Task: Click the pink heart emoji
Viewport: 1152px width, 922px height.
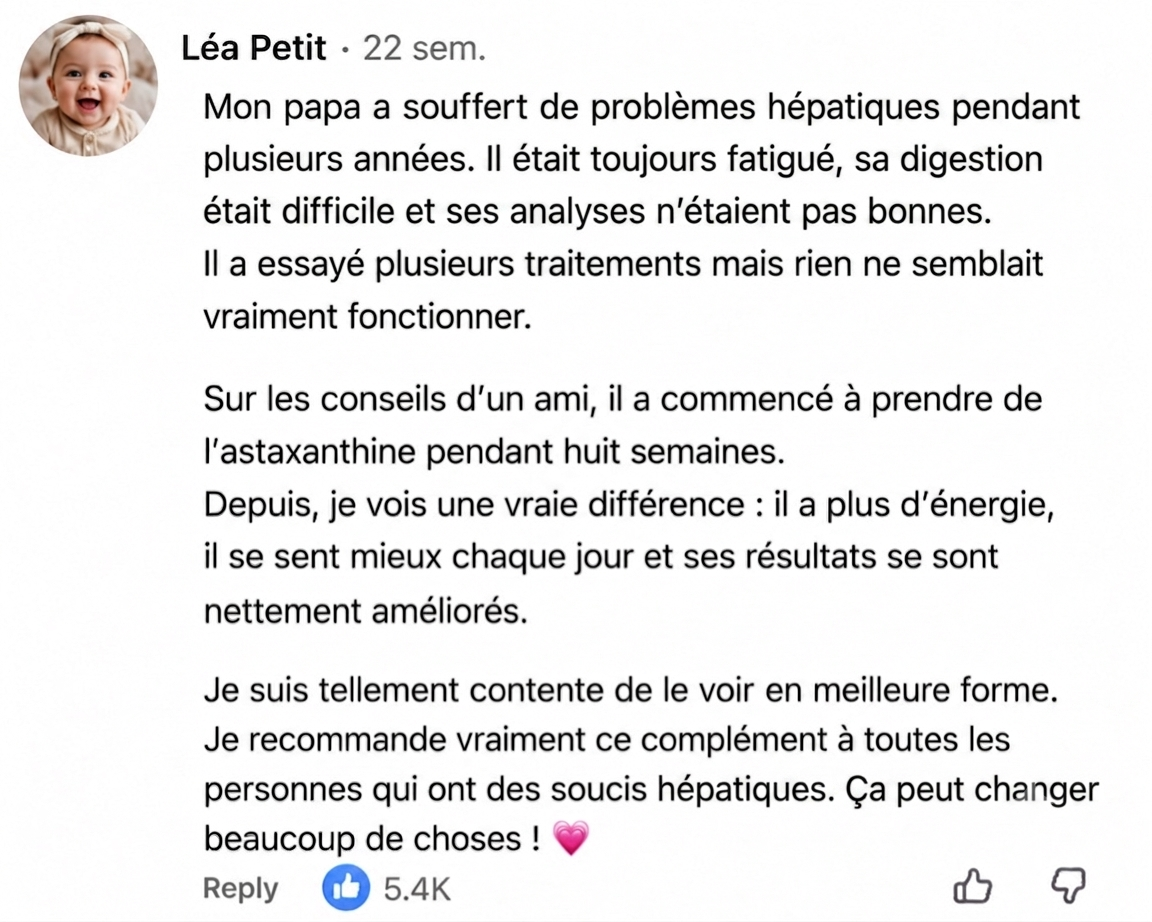Action: [x=571, y=838]
